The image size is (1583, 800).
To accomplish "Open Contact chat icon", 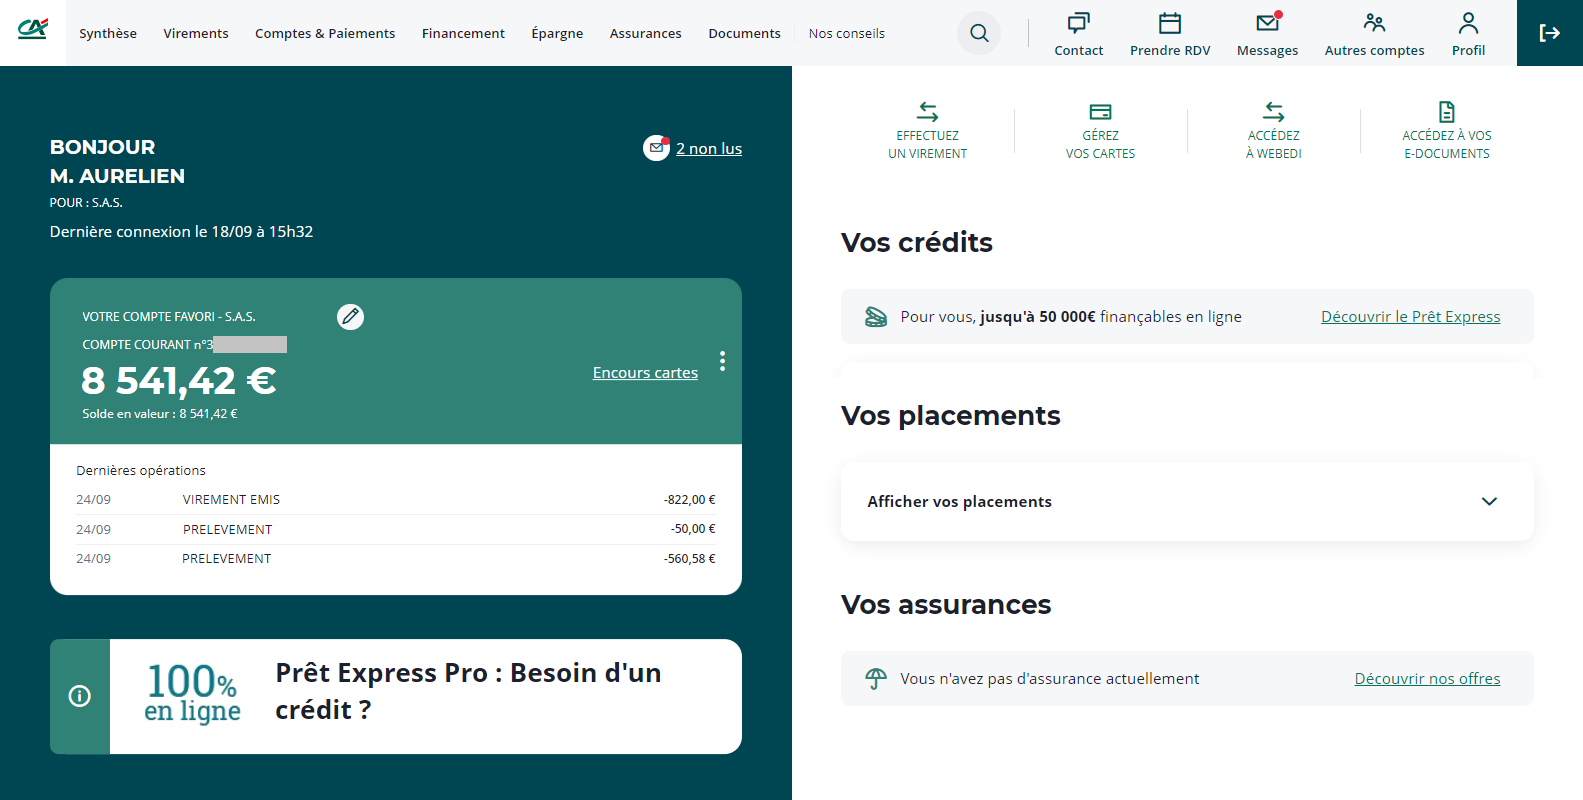I will click(x=1078, y=23).
